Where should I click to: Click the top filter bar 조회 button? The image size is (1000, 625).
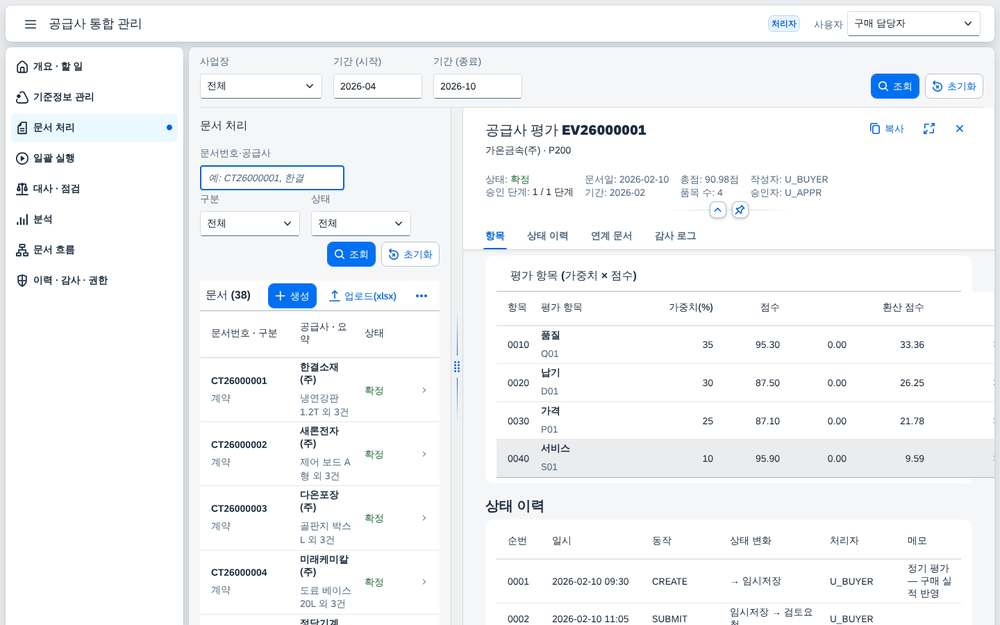click(x=895, y=86)
